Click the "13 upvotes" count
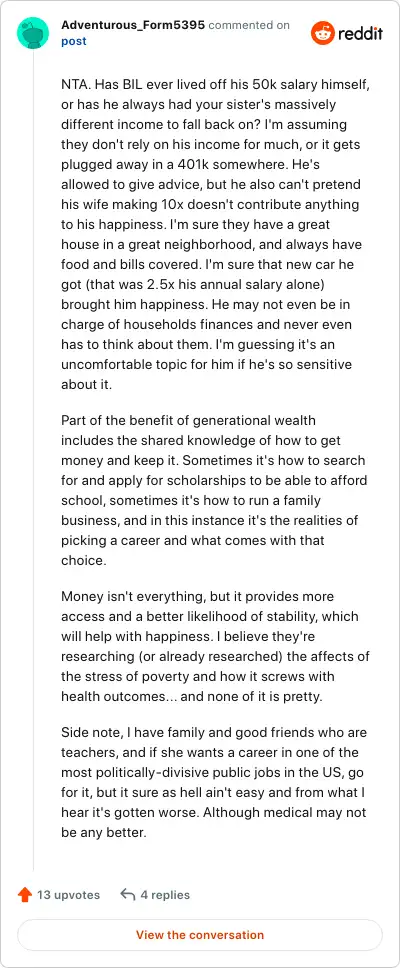Image resolution: width=400 pixels, height=968 pixels. coord(68,895)
